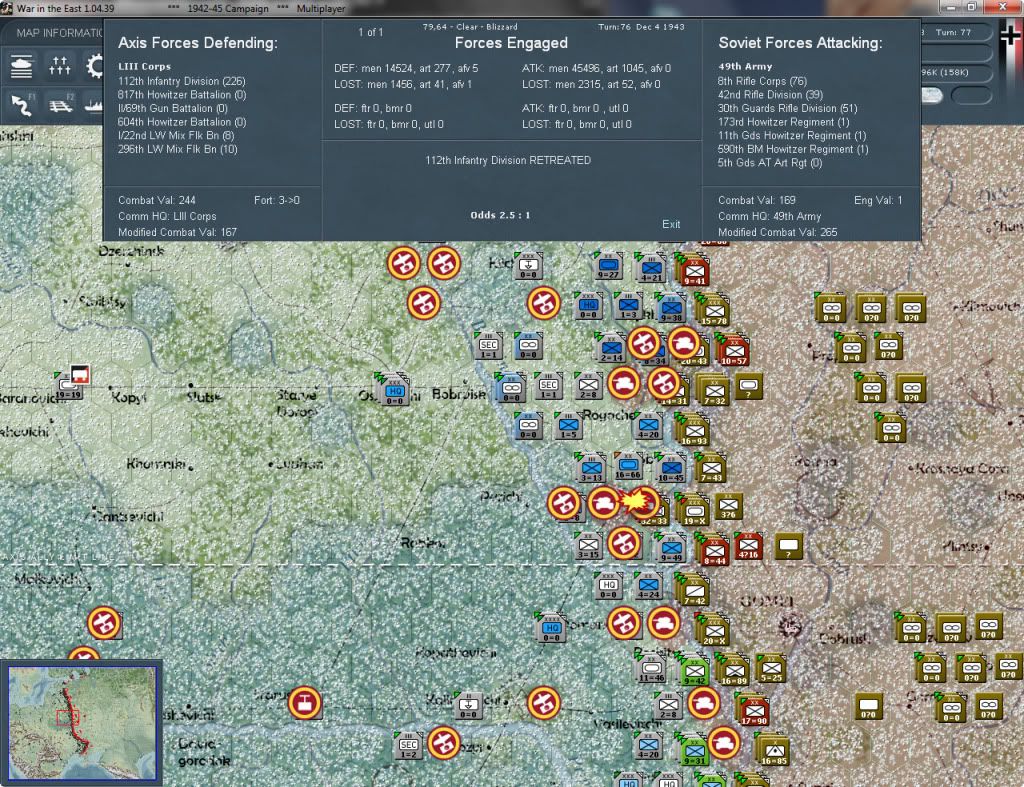Open the MAP INFORMATION tab
1024x787 pixels.
click(x=59, y=33)
